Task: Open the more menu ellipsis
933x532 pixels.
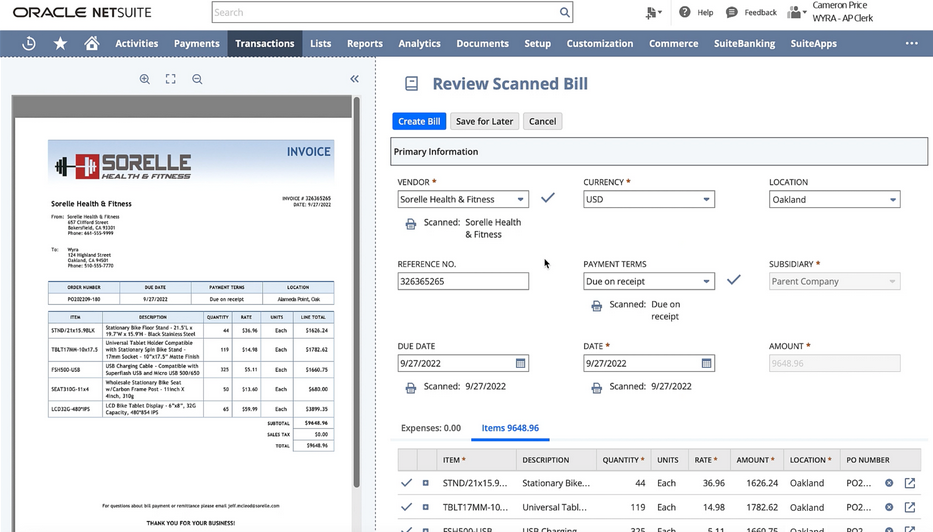Action: [912, 43]
